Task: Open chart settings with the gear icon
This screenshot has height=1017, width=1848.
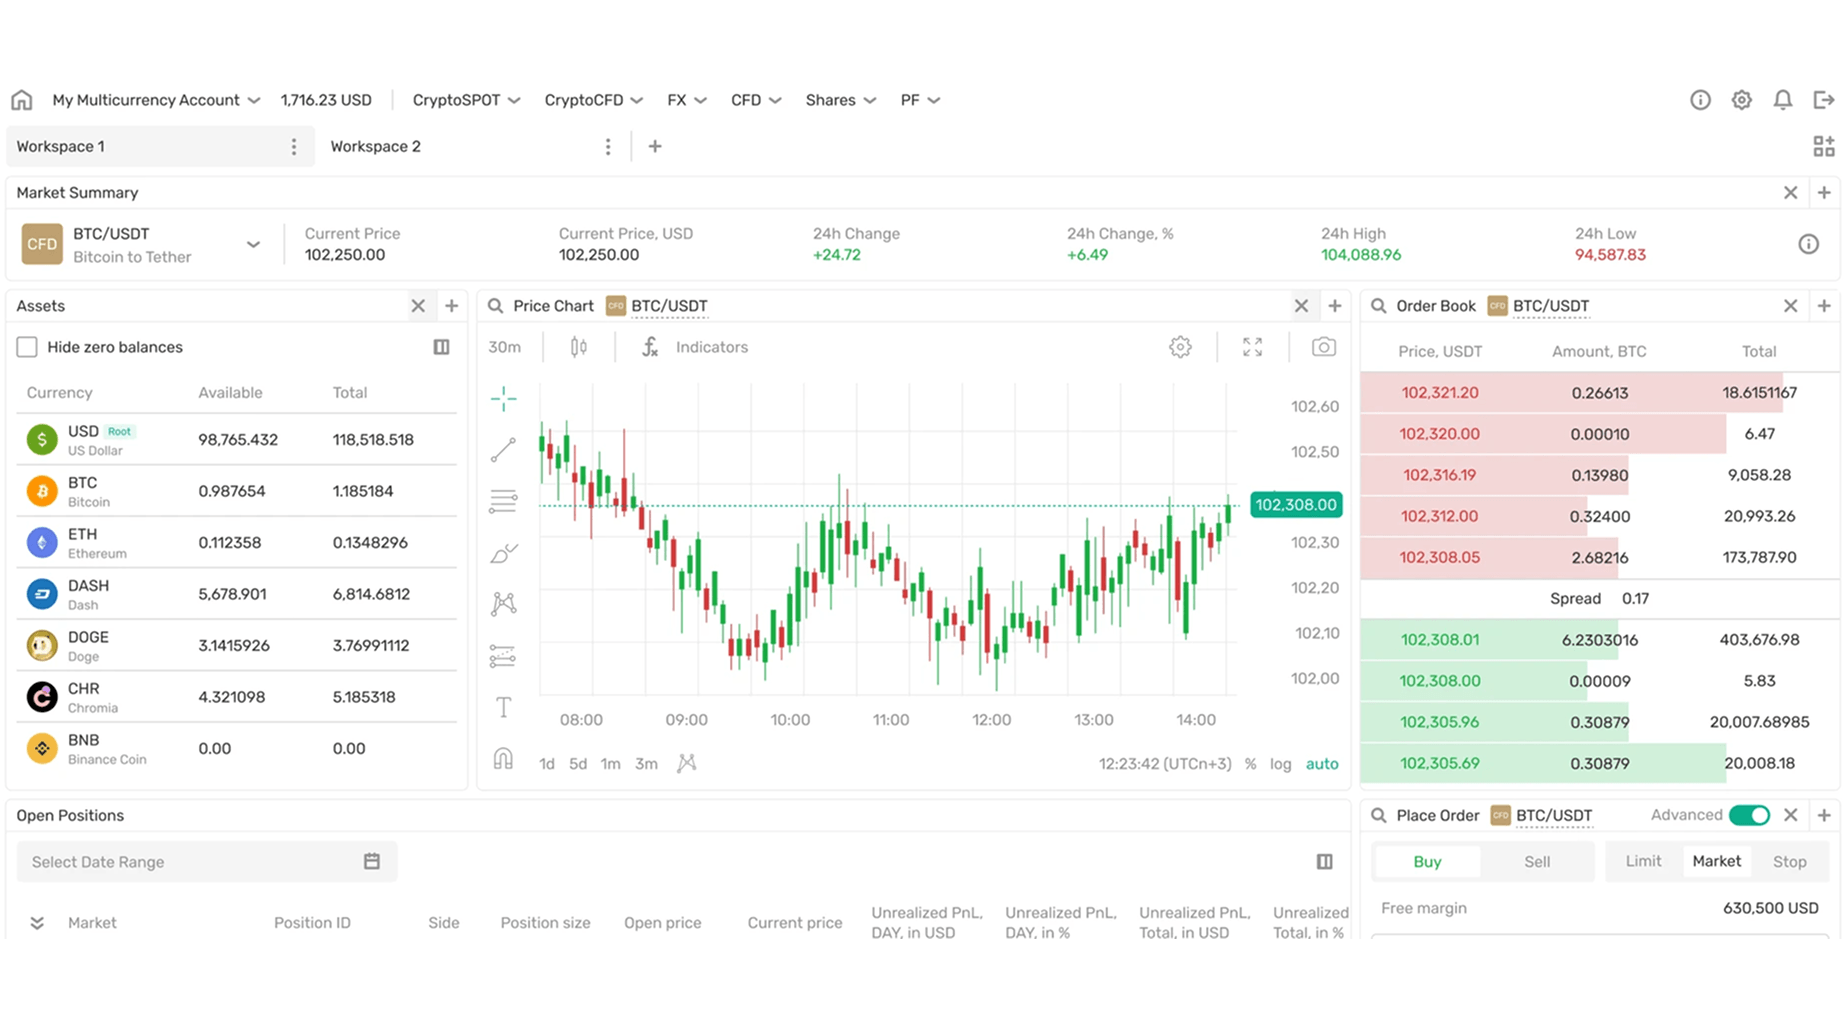Action: [1180, 347]
